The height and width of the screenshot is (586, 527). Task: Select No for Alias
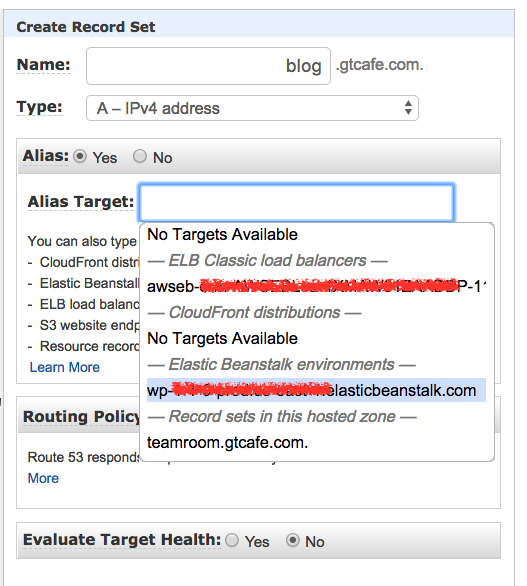pos(140,156)
